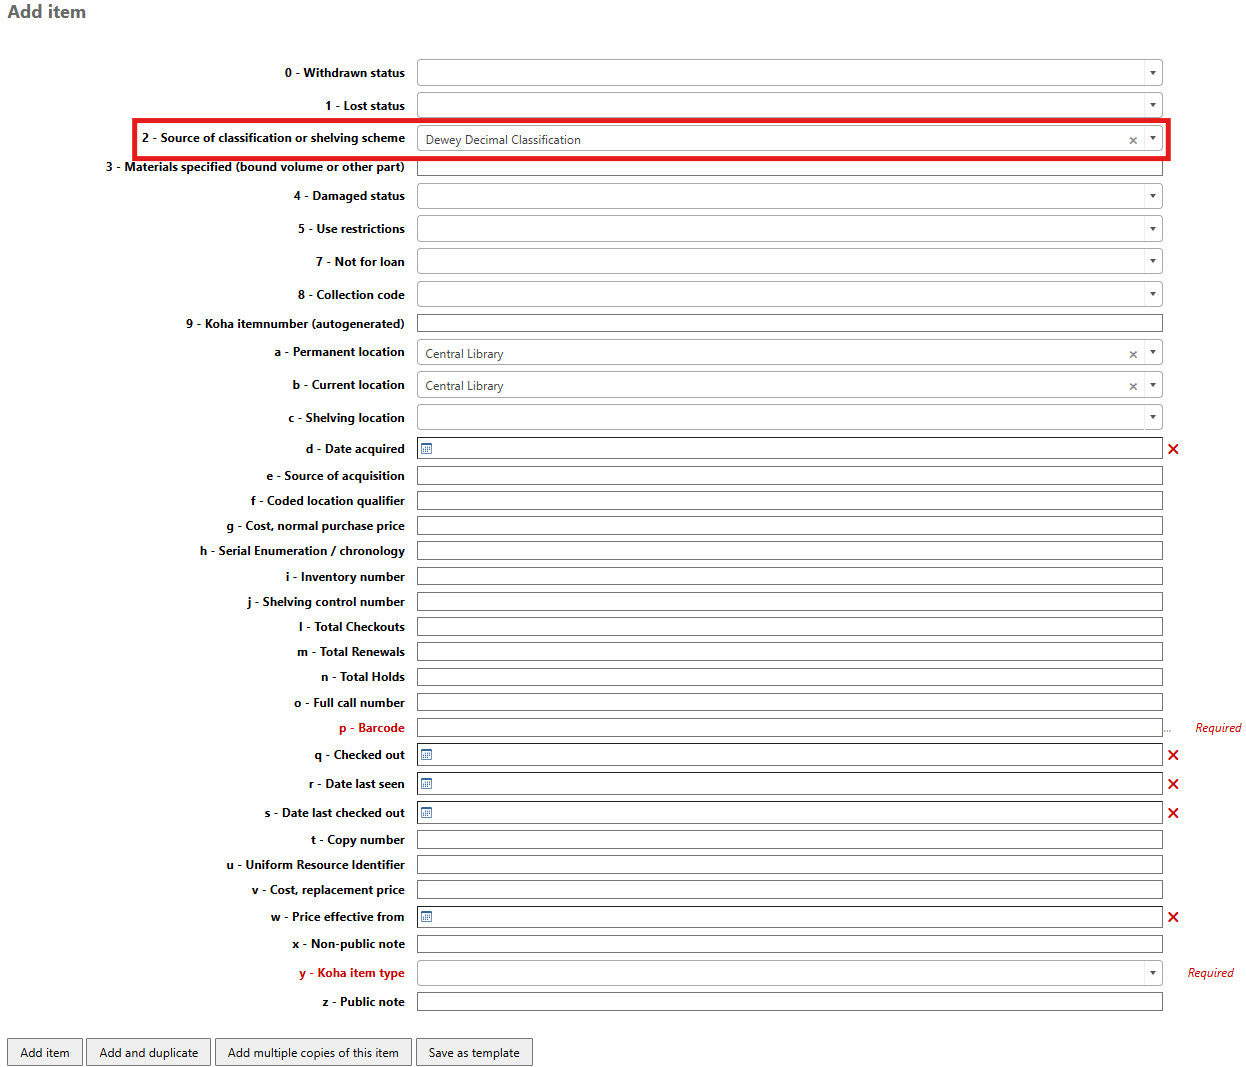Viewport: 1246px width, 1067px height.
Task: Clear Date last checked out with red X
Action: pyautogui.click(x=1173, y=813)
